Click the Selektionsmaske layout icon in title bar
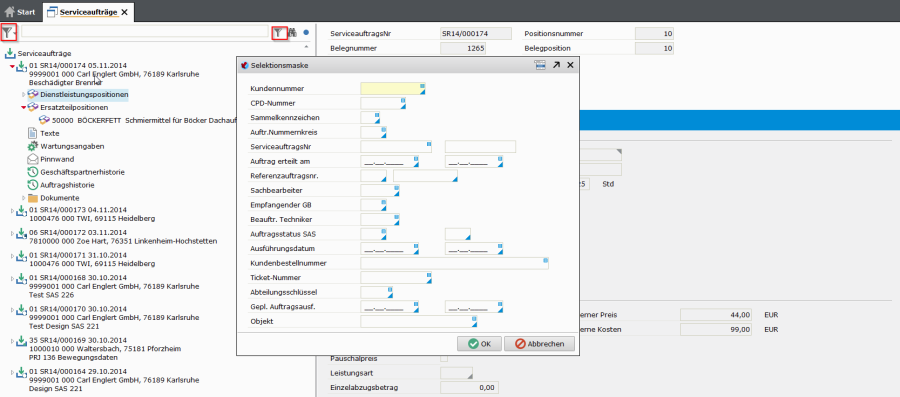This screenshot has width=900, height=397. coord(540,65)
